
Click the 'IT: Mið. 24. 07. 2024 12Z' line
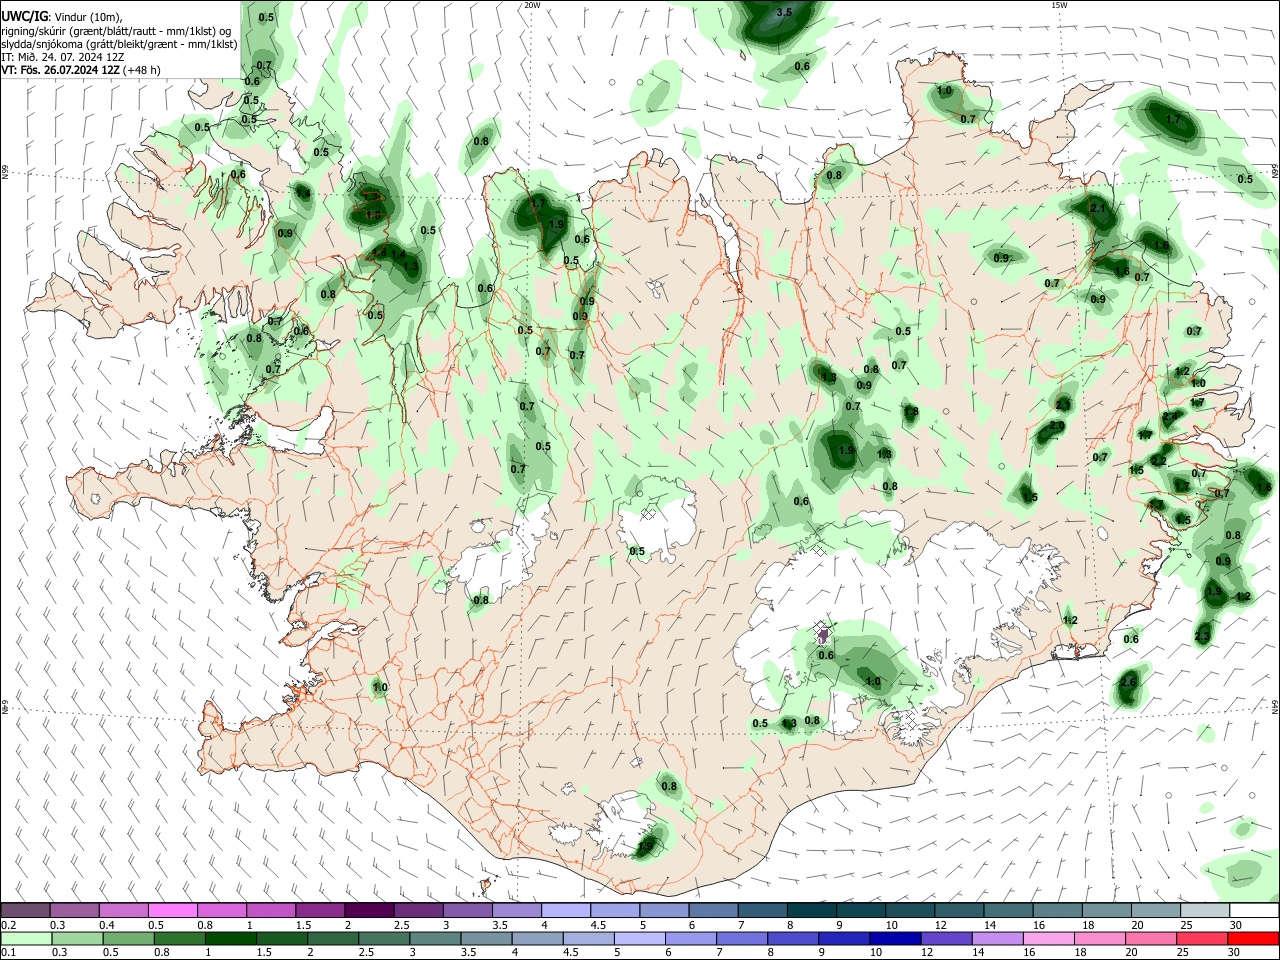pyautogui.click(x=61, y=57)
